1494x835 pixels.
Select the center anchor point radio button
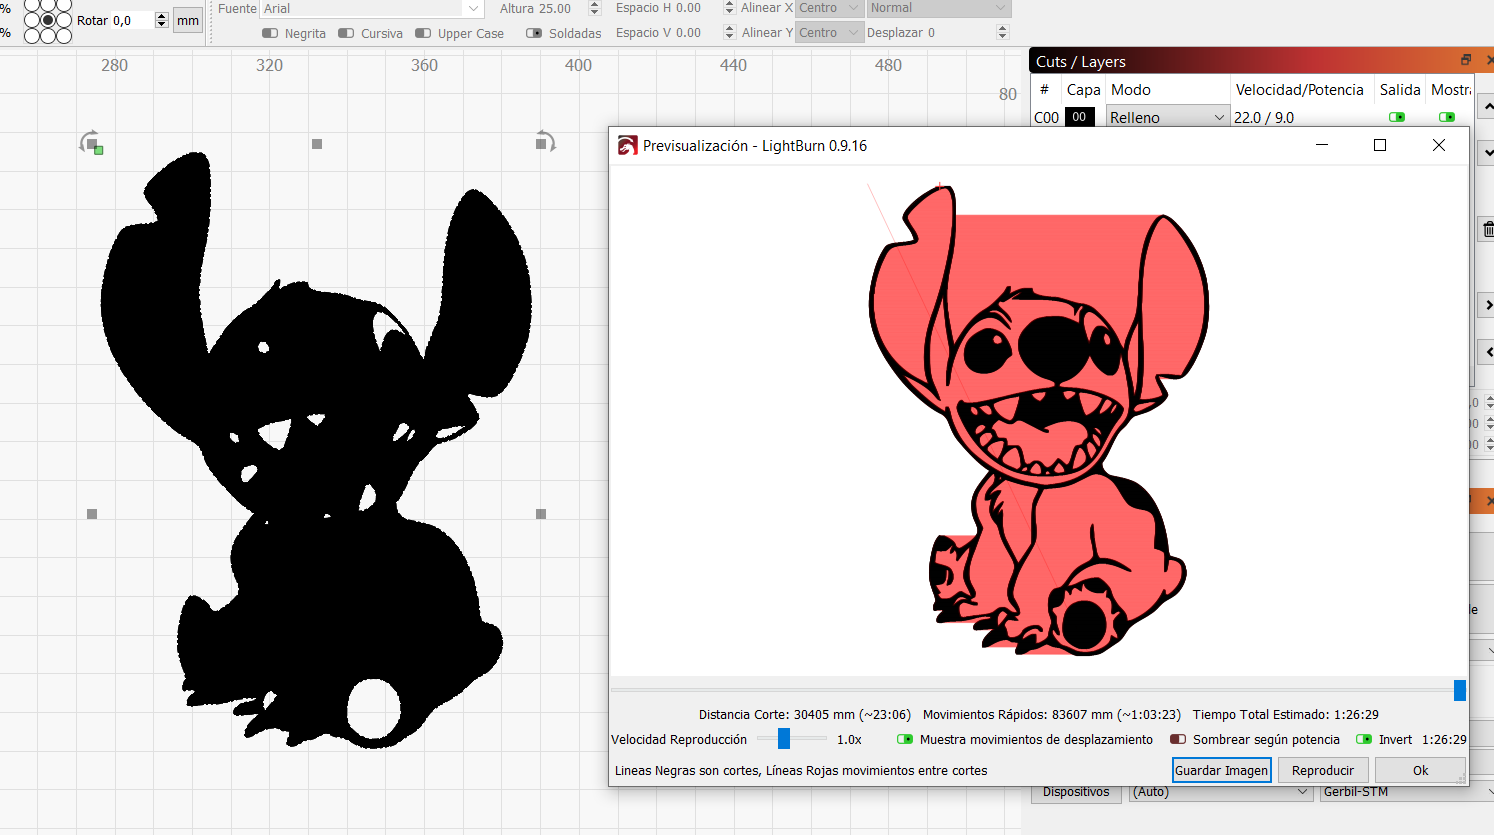coord(48,20)
